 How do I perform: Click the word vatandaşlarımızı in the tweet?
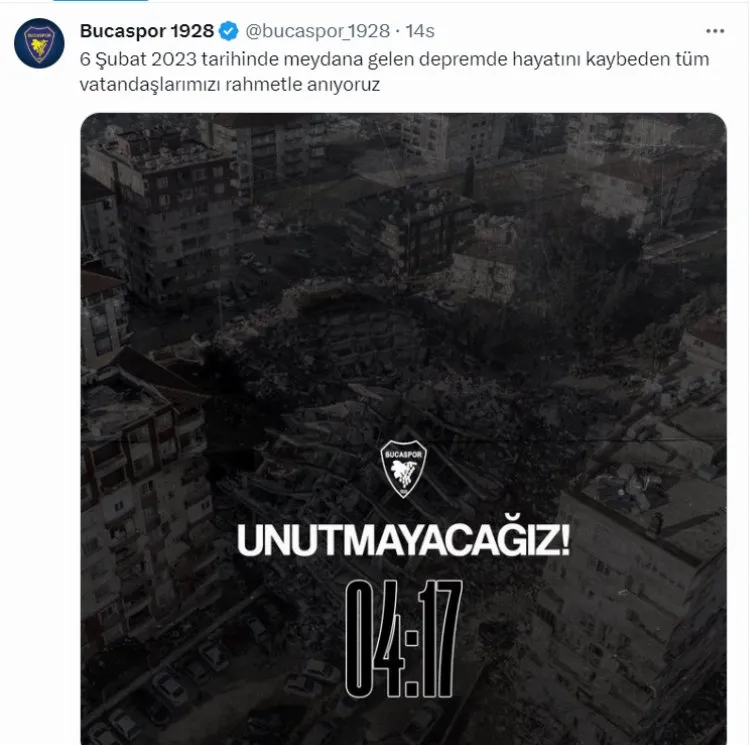coord(150,85)
